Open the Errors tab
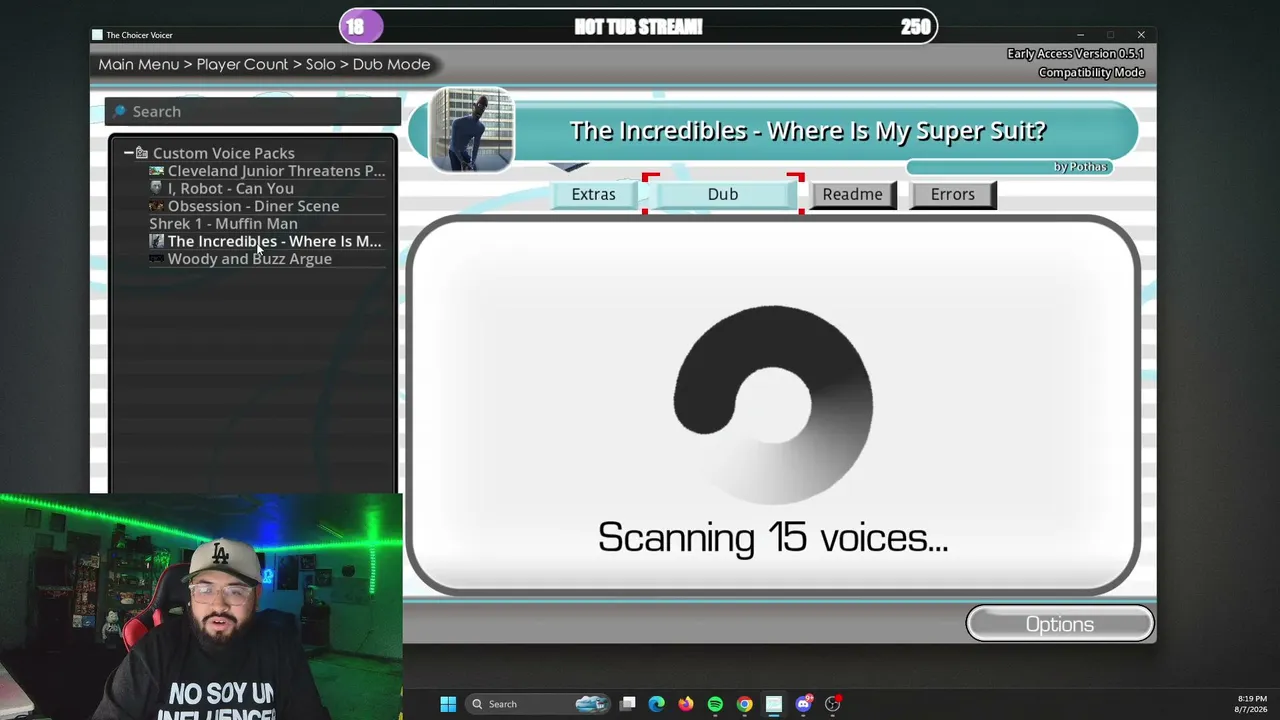The height and width of the screenshot is (720, 1280). pos(952,194)
